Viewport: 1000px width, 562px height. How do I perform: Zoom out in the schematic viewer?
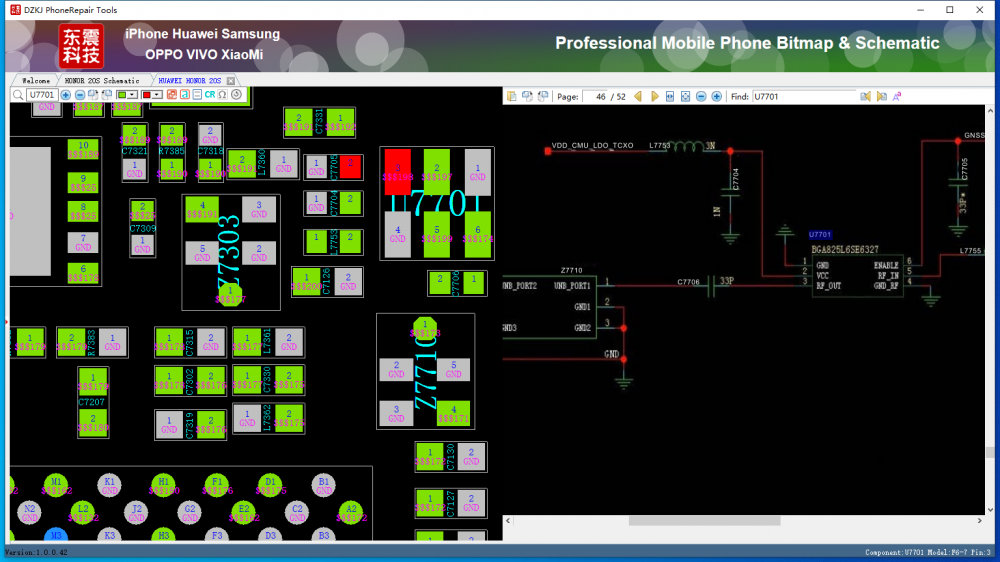(x=701, y=97)
